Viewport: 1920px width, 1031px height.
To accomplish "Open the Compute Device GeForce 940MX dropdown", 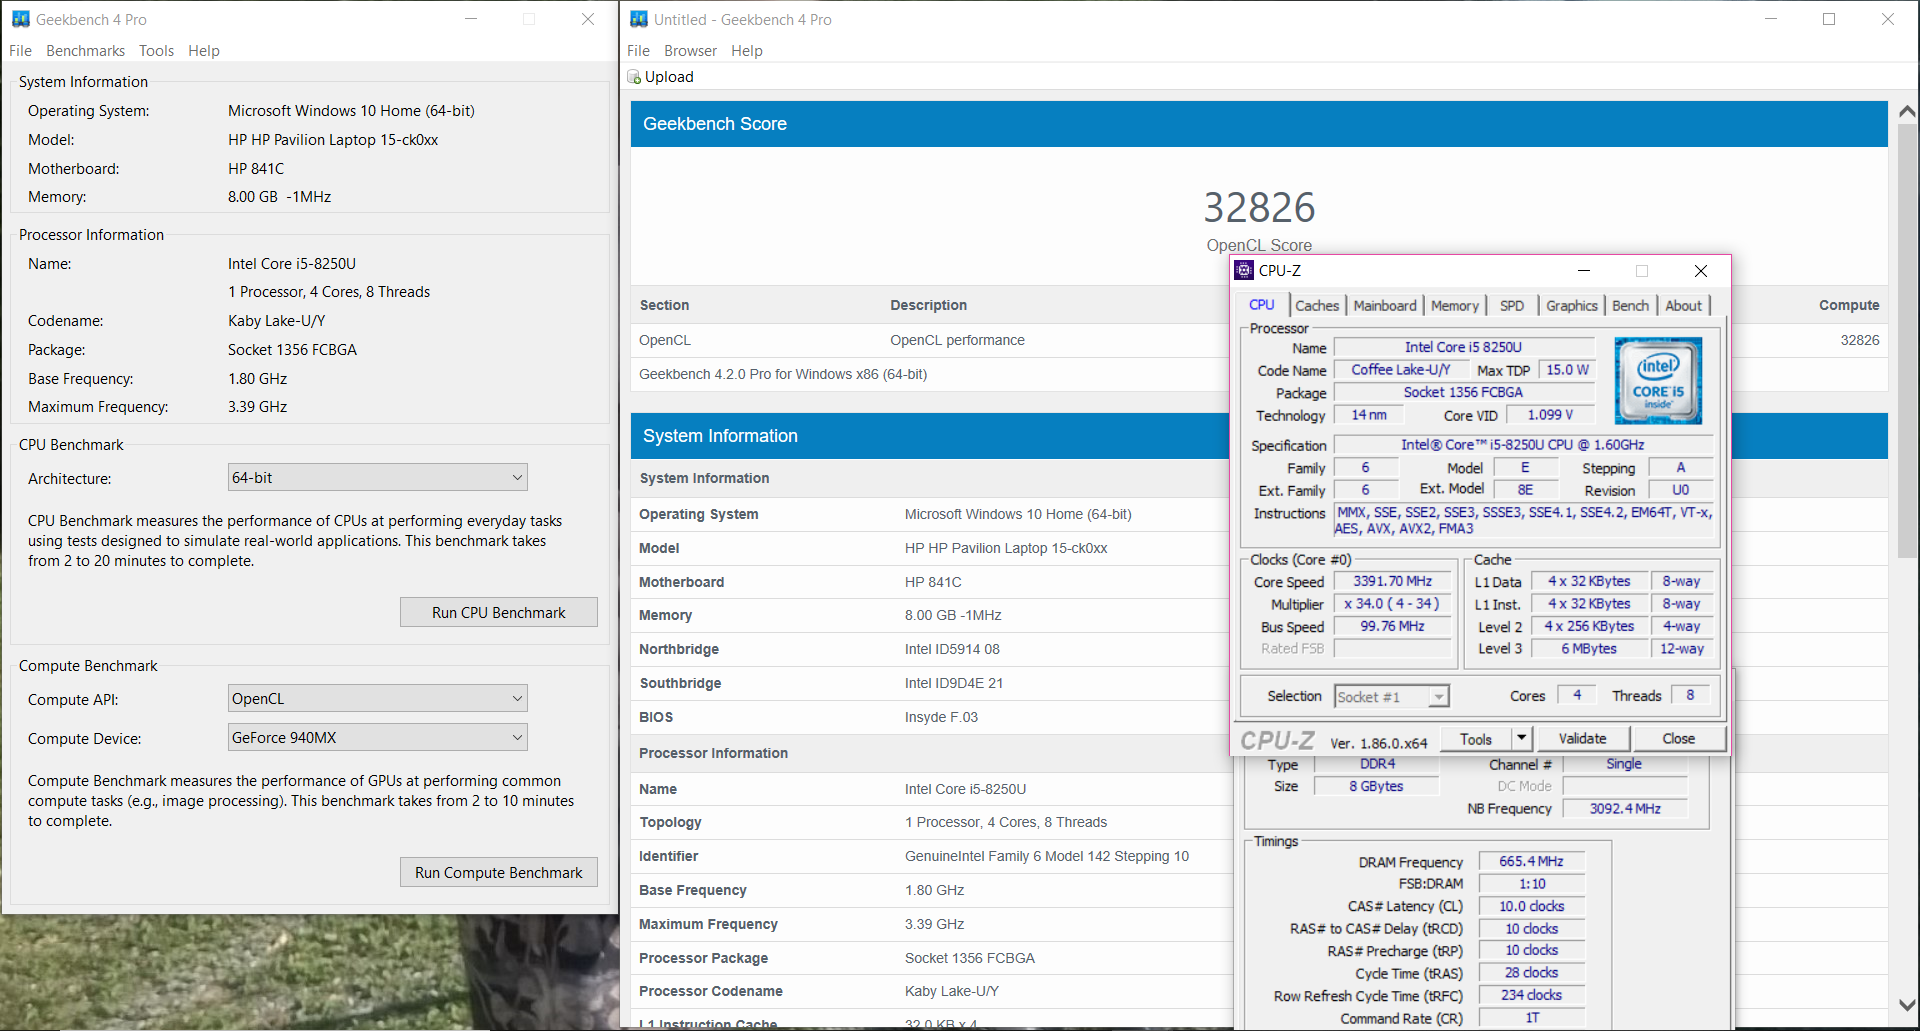I will 378,738.
